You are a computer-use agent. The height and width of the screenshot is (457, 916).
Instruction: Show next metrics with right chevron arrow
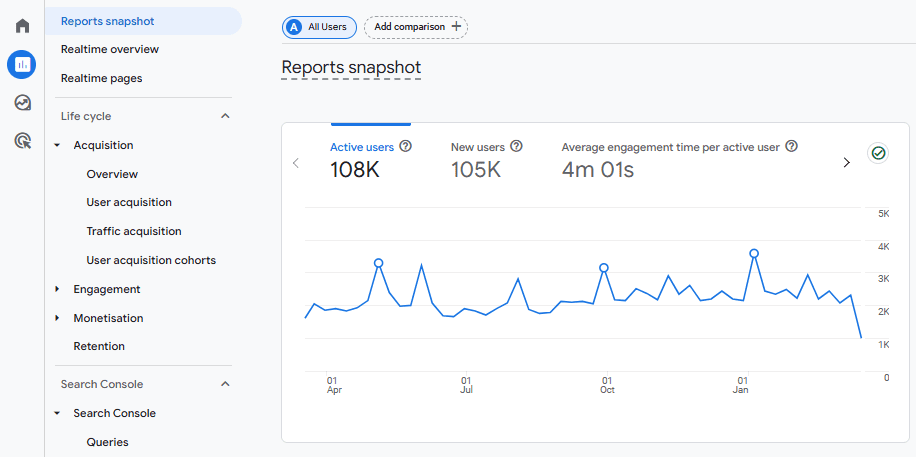click(846, 162)
